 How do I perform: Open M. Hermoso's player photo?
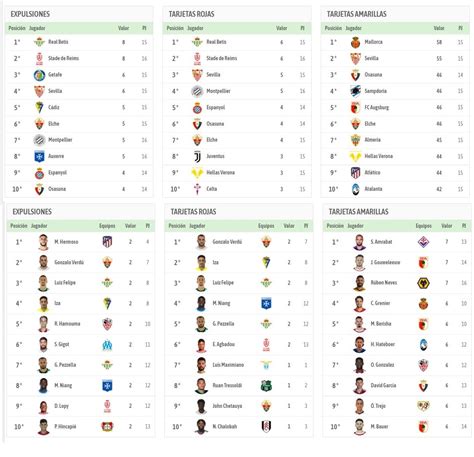tap(43, 242)
